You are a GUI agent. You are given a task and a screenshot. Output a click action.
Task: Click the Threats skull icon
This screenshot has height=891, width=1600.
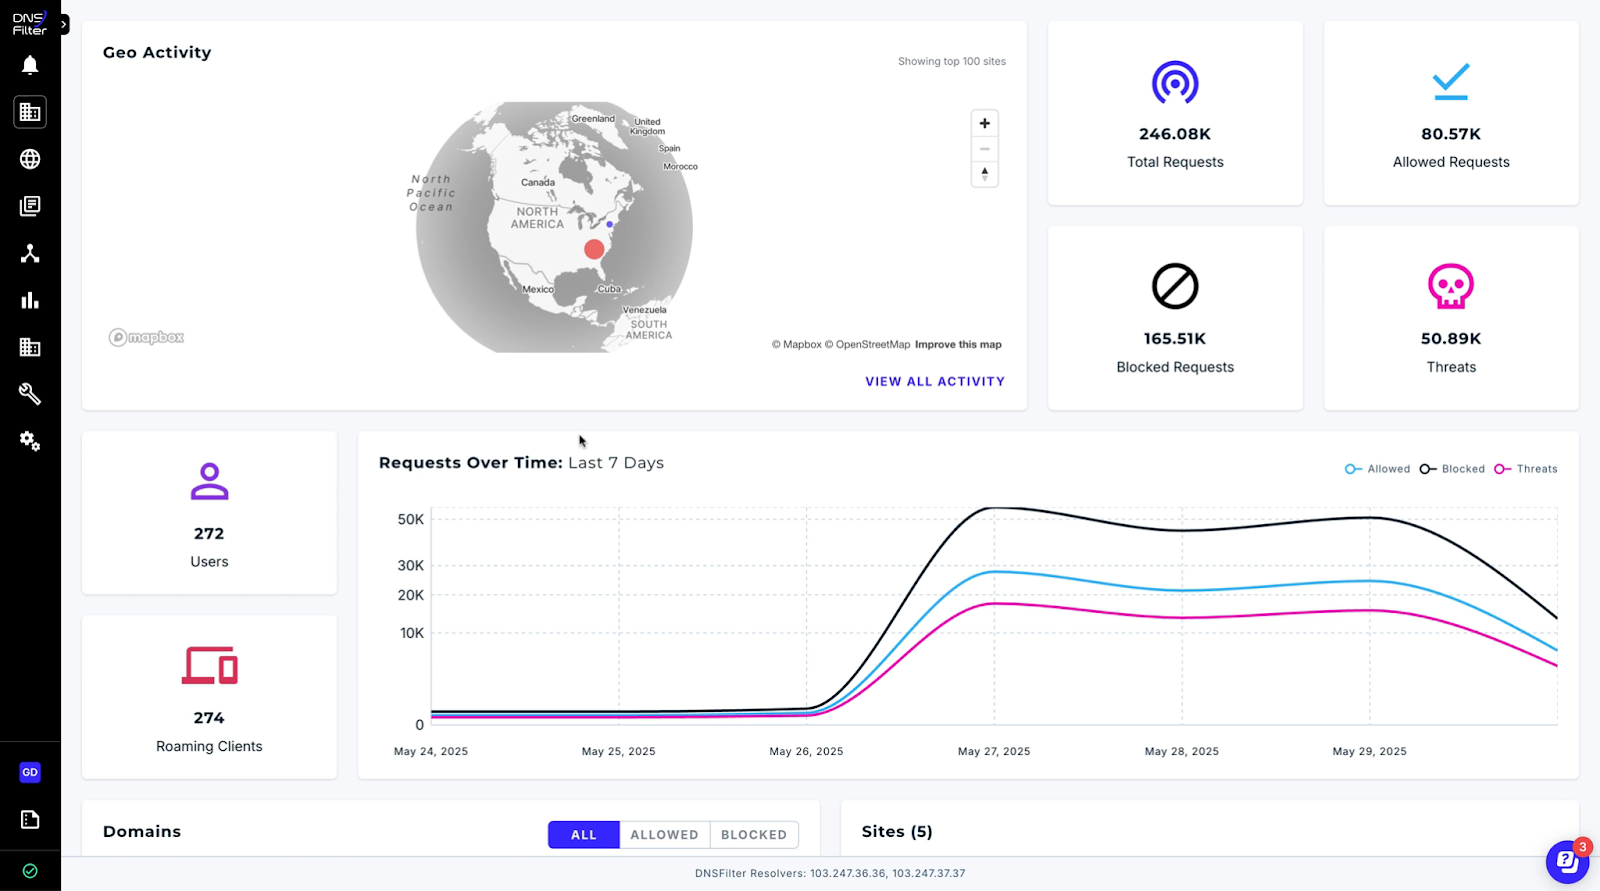tap(1451, 286)
